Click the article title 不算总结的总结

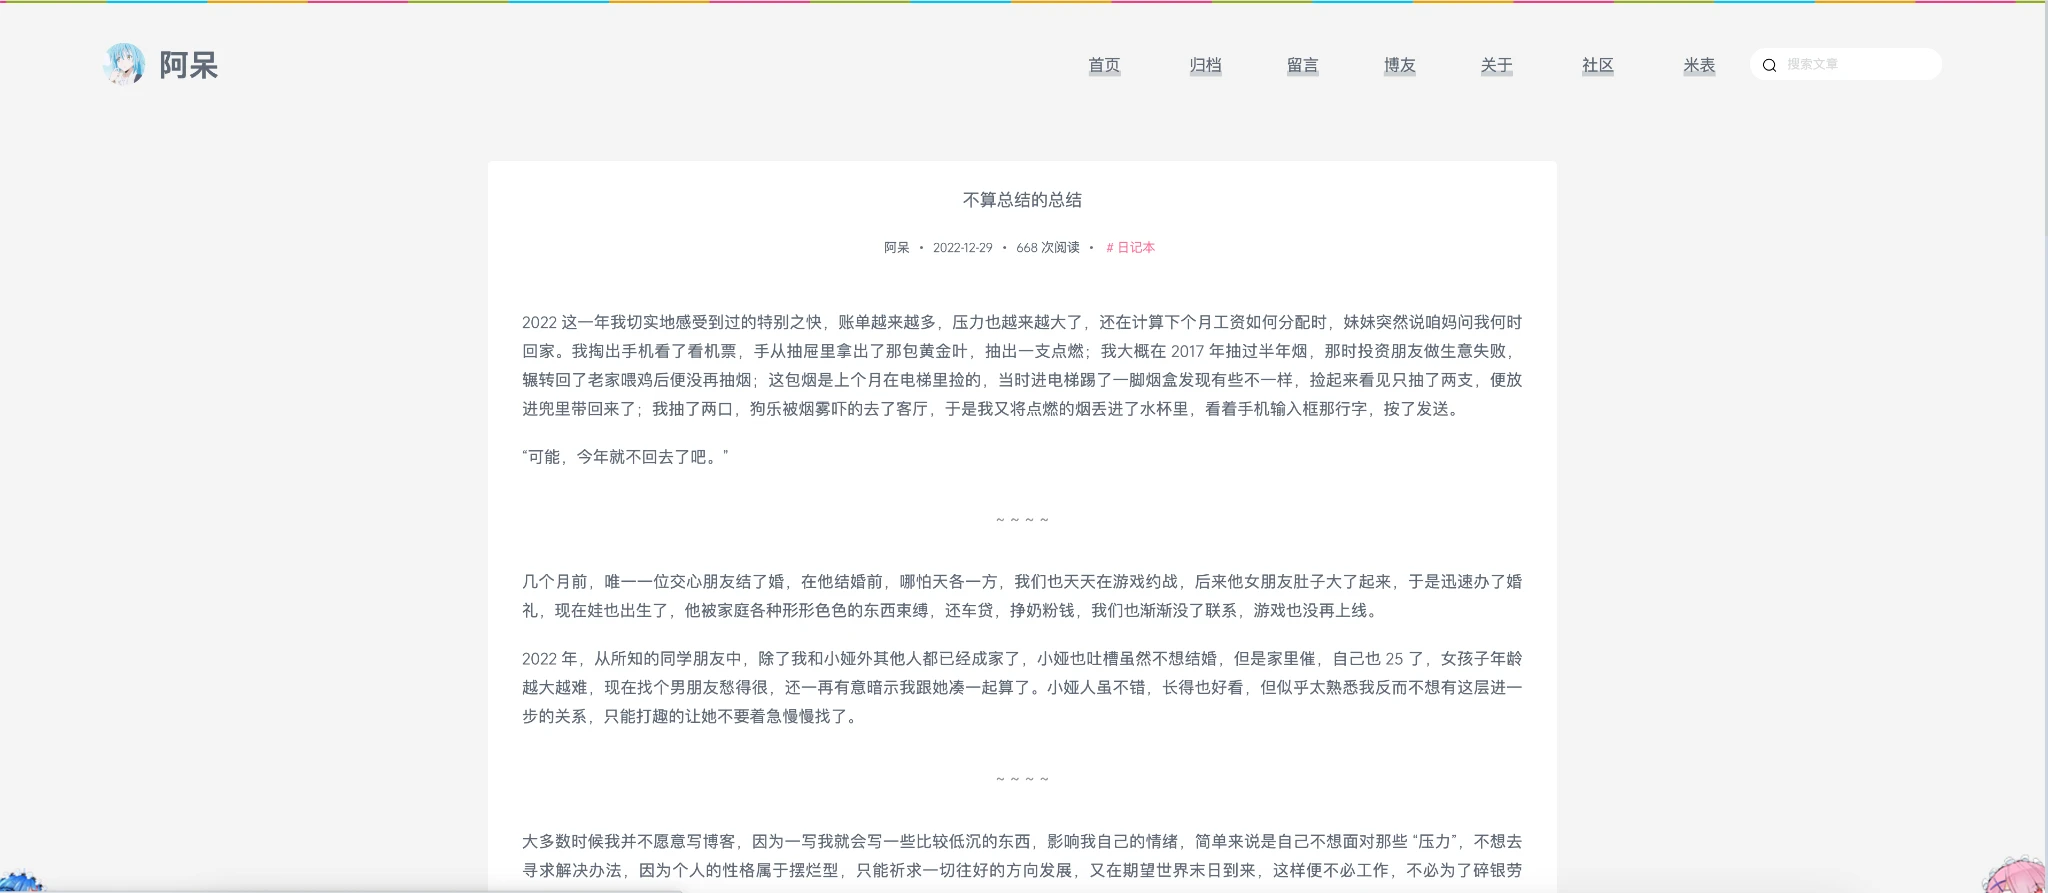tap(1022, 200)
